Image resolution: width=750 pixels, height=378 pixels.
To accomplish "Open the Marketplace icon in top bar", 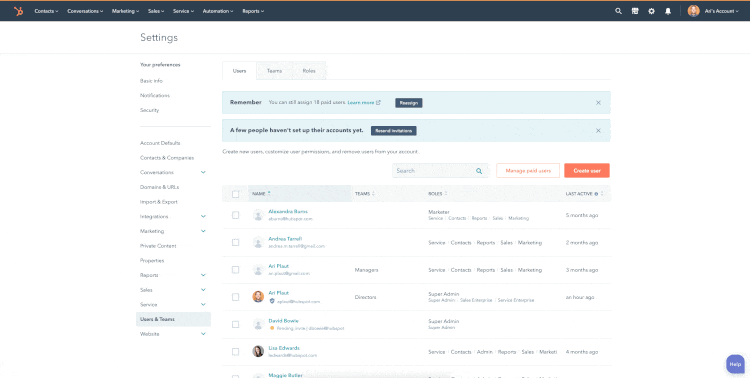I will tap(635, 11).
